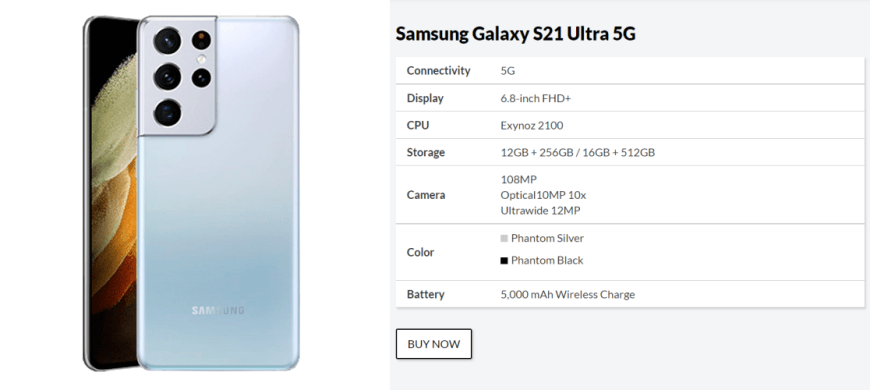The width and height of the screenshot is (870, 390).
Task: Select the Phantom Black color swatch
Action: [504, 261]
